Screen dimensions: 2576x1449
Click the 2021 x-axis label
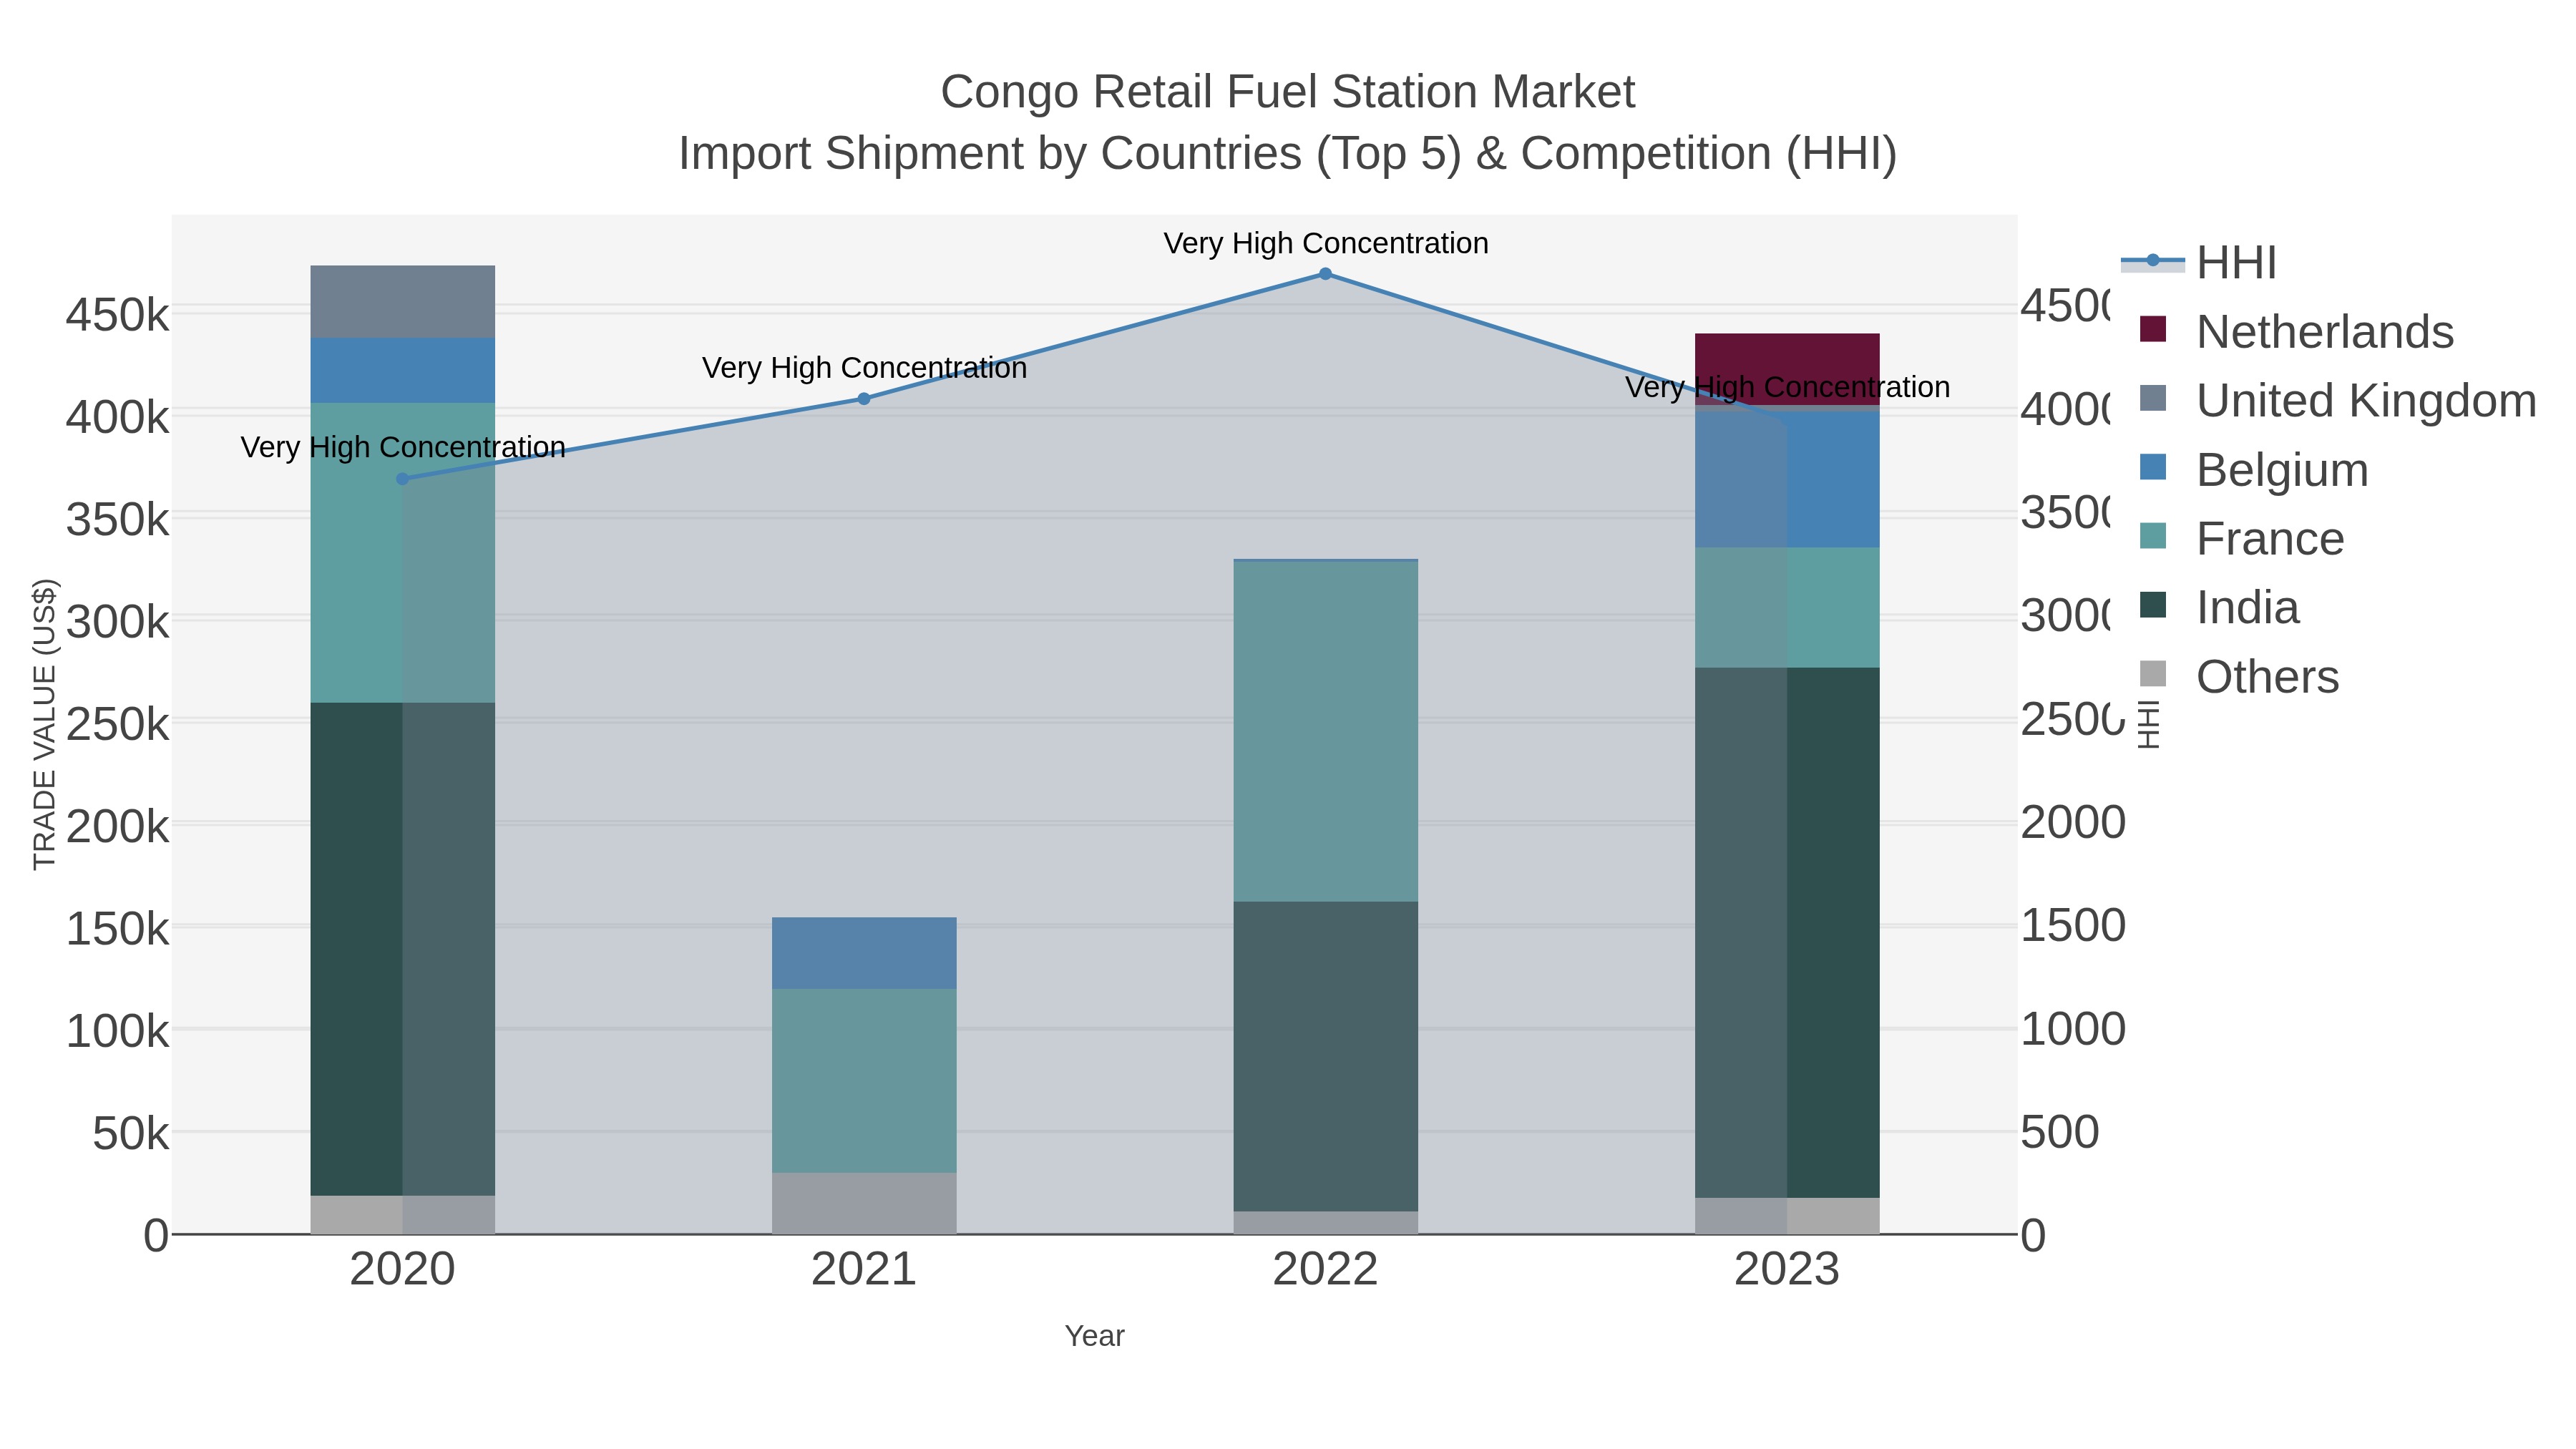[864, 1270]
